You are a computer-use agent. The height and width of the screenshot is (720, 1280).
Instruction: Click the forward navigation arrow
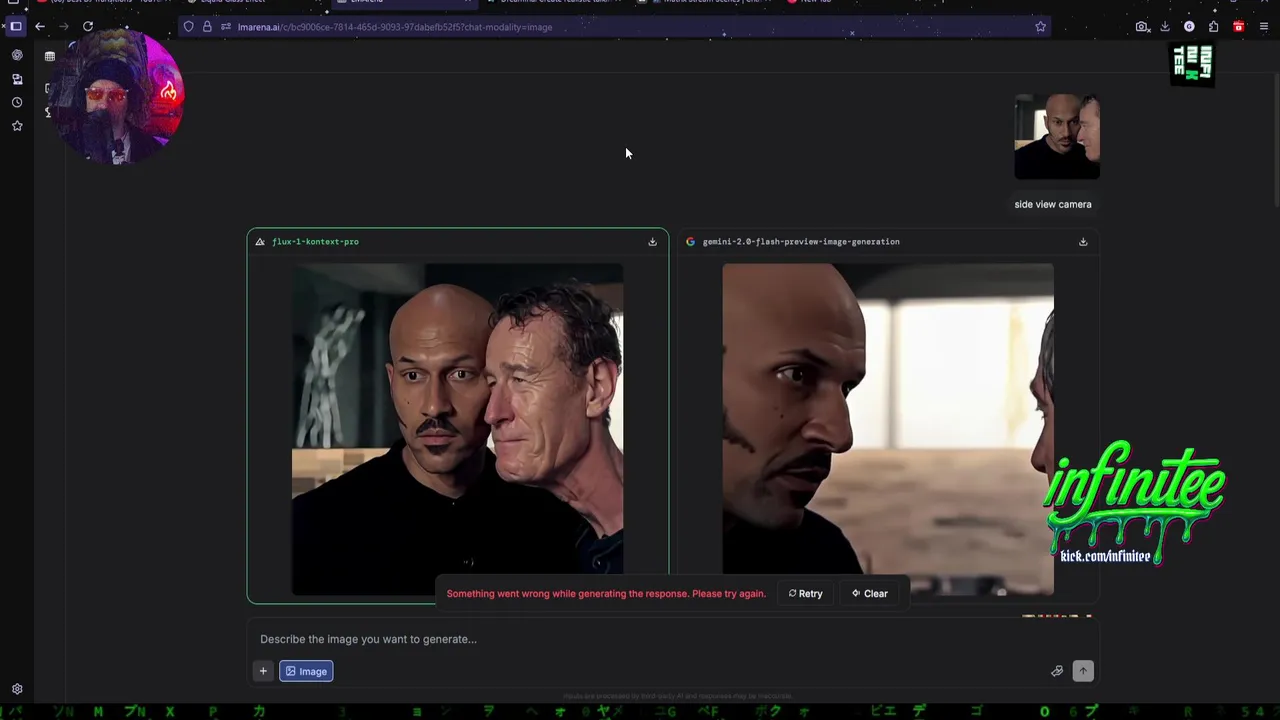pyautogui.click(x=64, y=27)
